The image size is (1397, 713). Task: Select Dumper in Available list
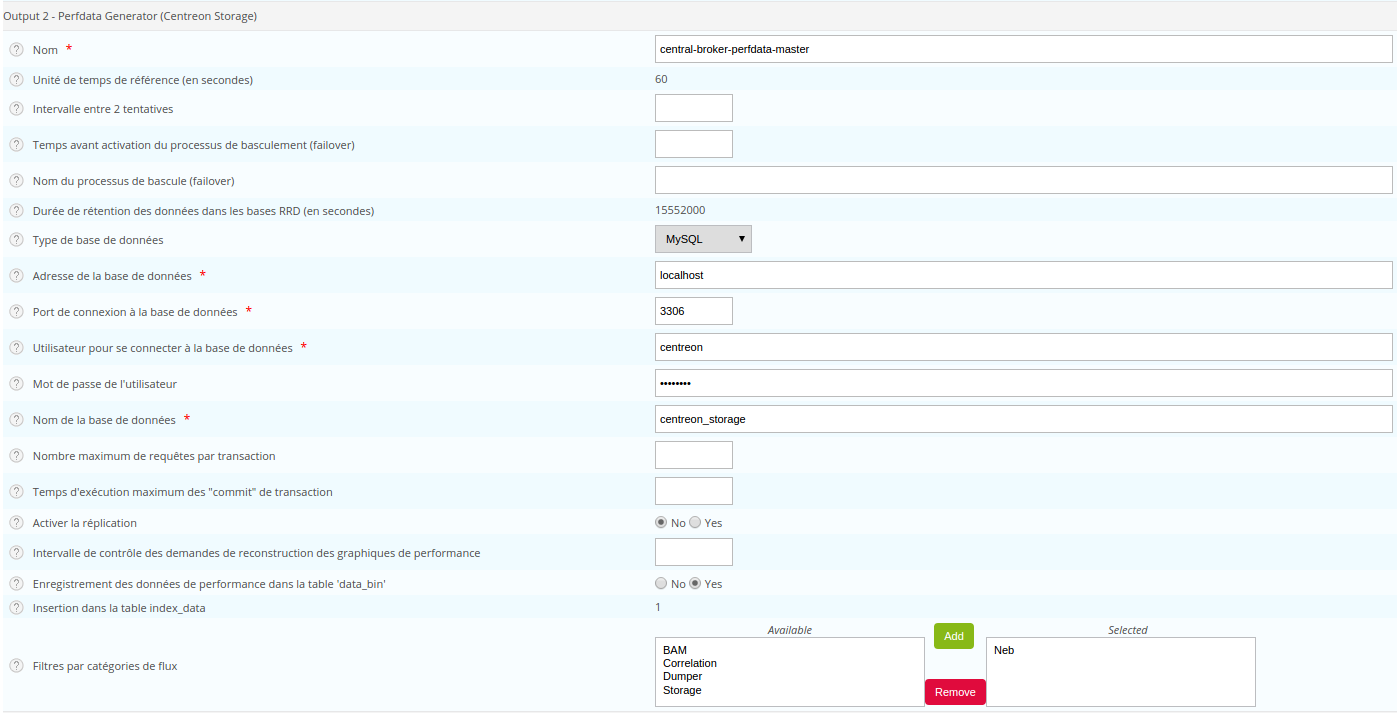point(683,676)
